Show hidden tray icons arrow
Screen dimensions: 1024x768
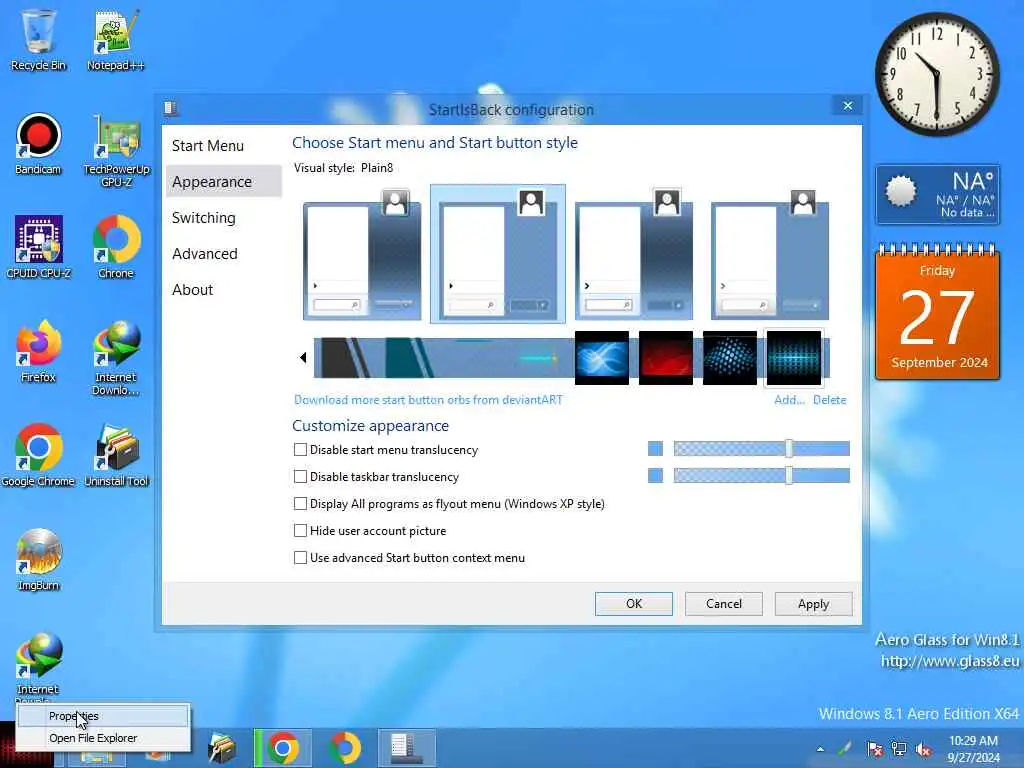tap(820, 749)
